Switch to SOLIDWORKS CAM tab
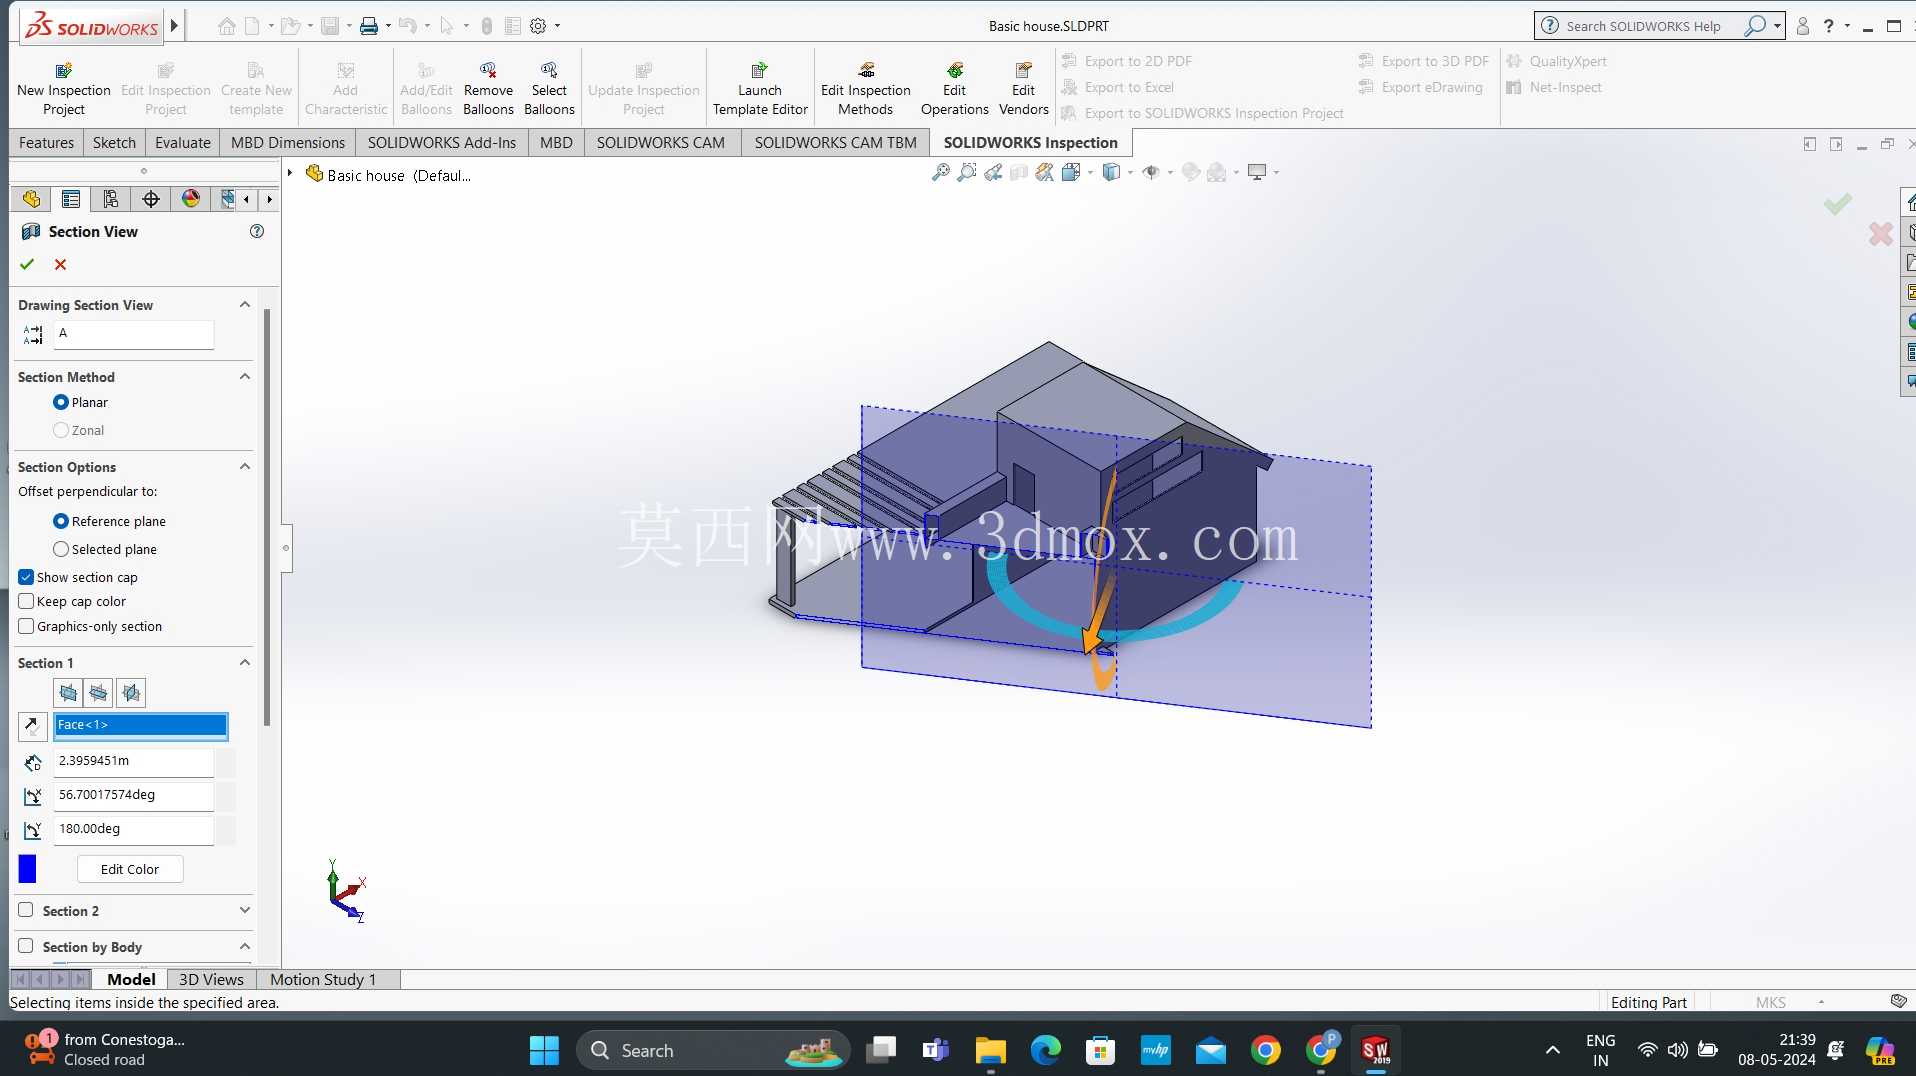This screenshot has width=1916, height=1076. 661,143
